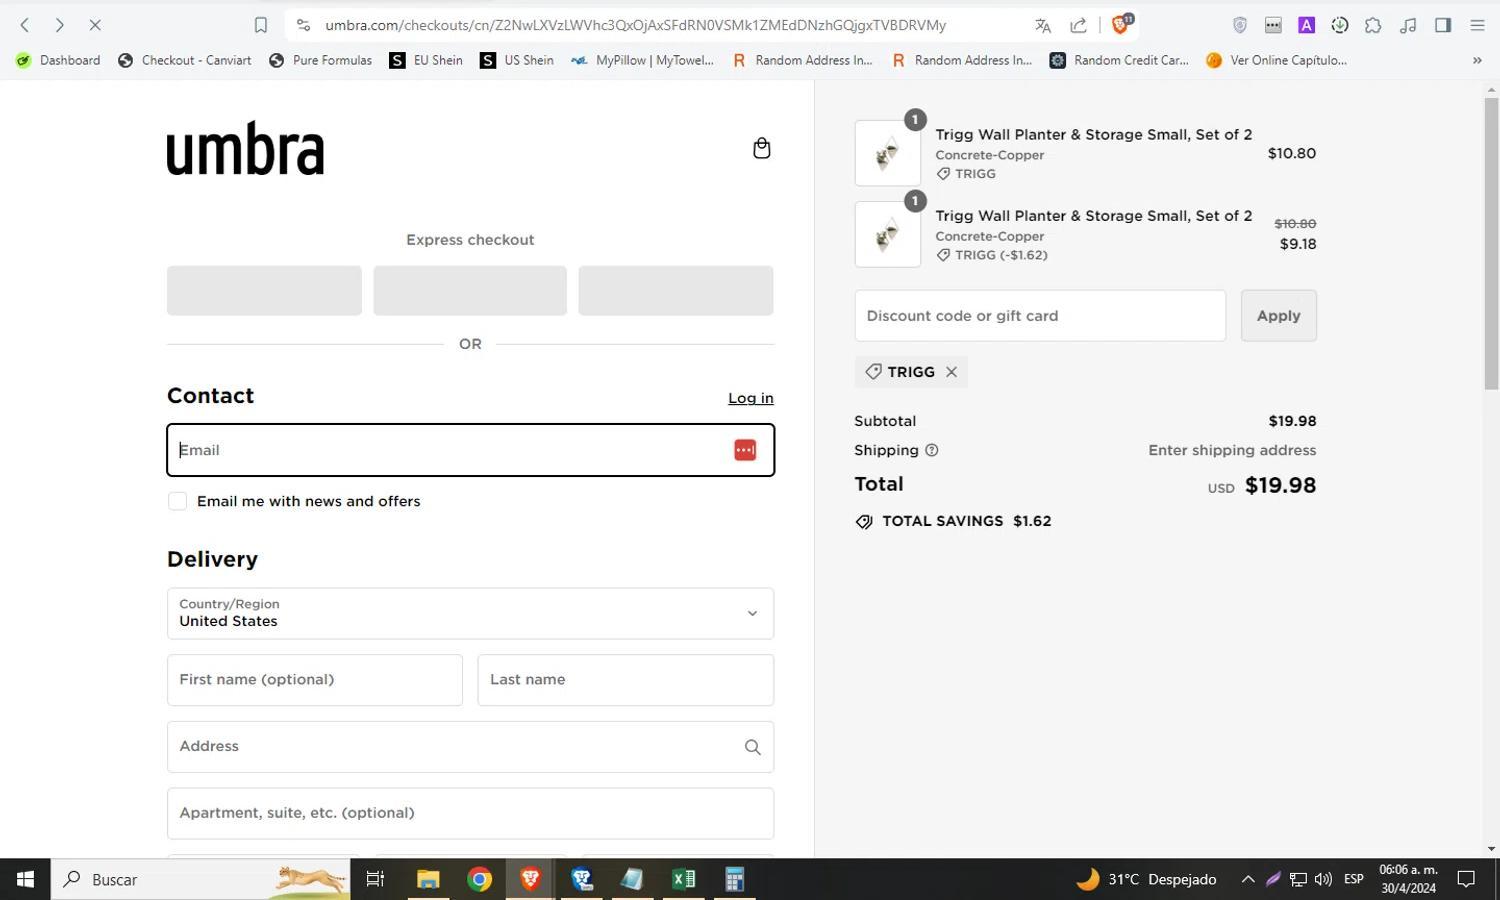Image resolution: width=1500 pixels, height=900 pixels.
Task: Open EU Shein bookmark
Action: tap(426, 60)
